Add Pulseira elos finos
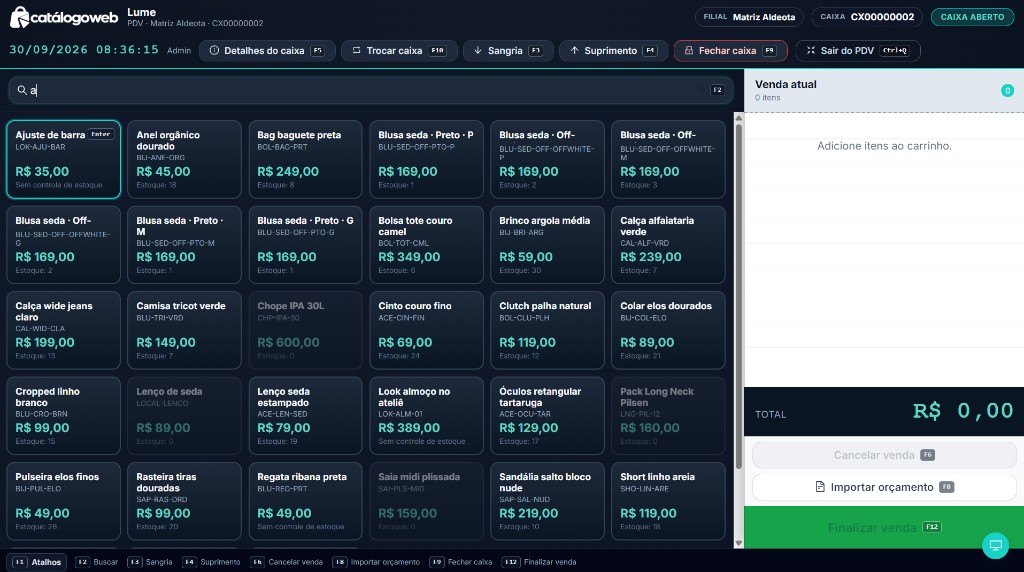 tap(63, 501)
